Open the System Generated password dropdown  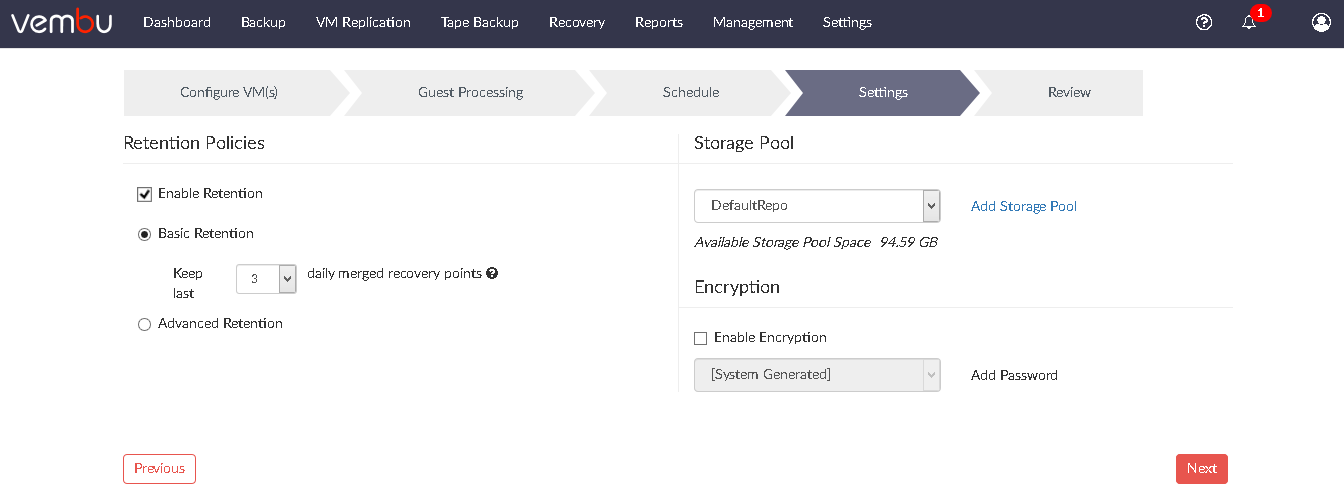[817, 375]
